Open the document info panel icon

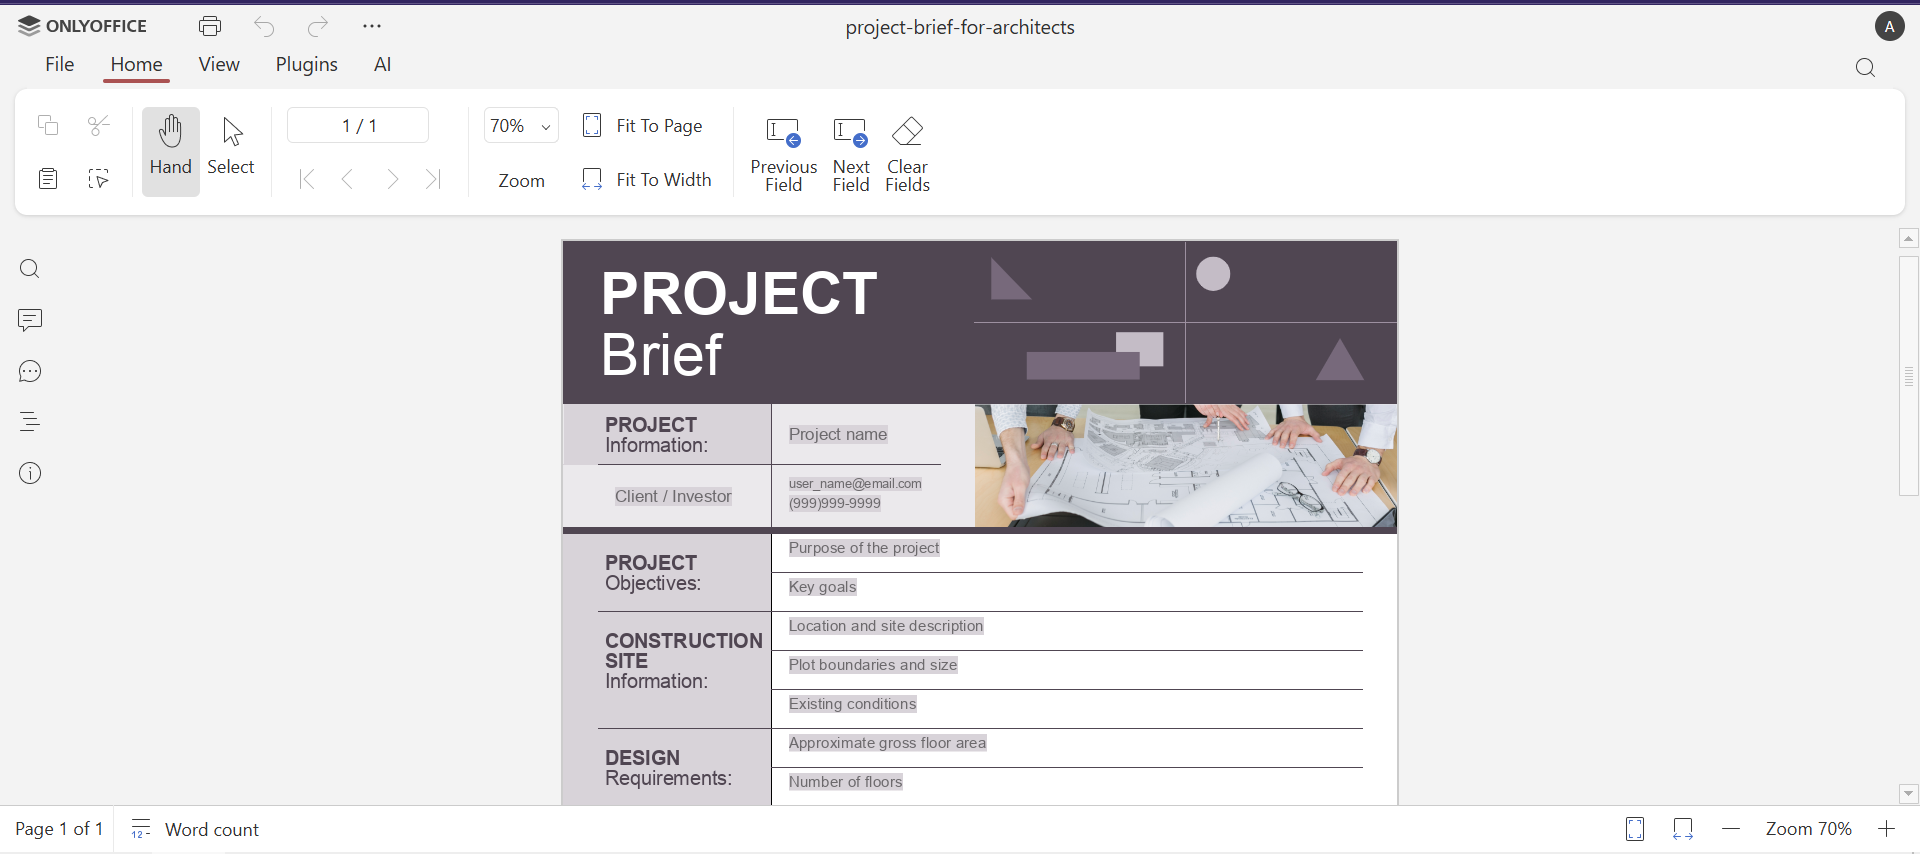coord(30,474)
